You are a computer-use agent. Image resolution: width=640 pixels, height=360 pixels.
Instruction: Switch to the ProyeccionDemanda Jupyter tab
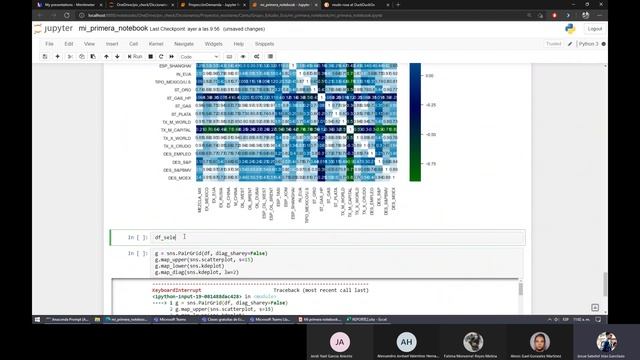click(213, 5)
